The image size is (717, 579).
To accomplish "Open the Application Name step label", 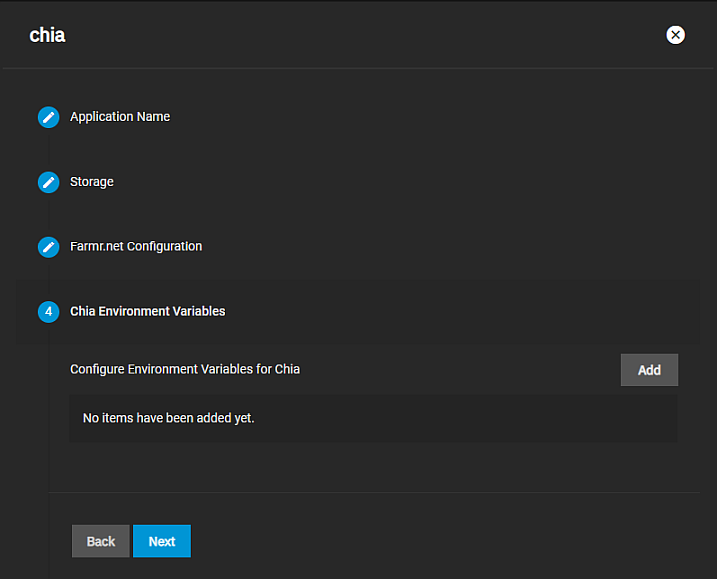I will pos(120,117).
